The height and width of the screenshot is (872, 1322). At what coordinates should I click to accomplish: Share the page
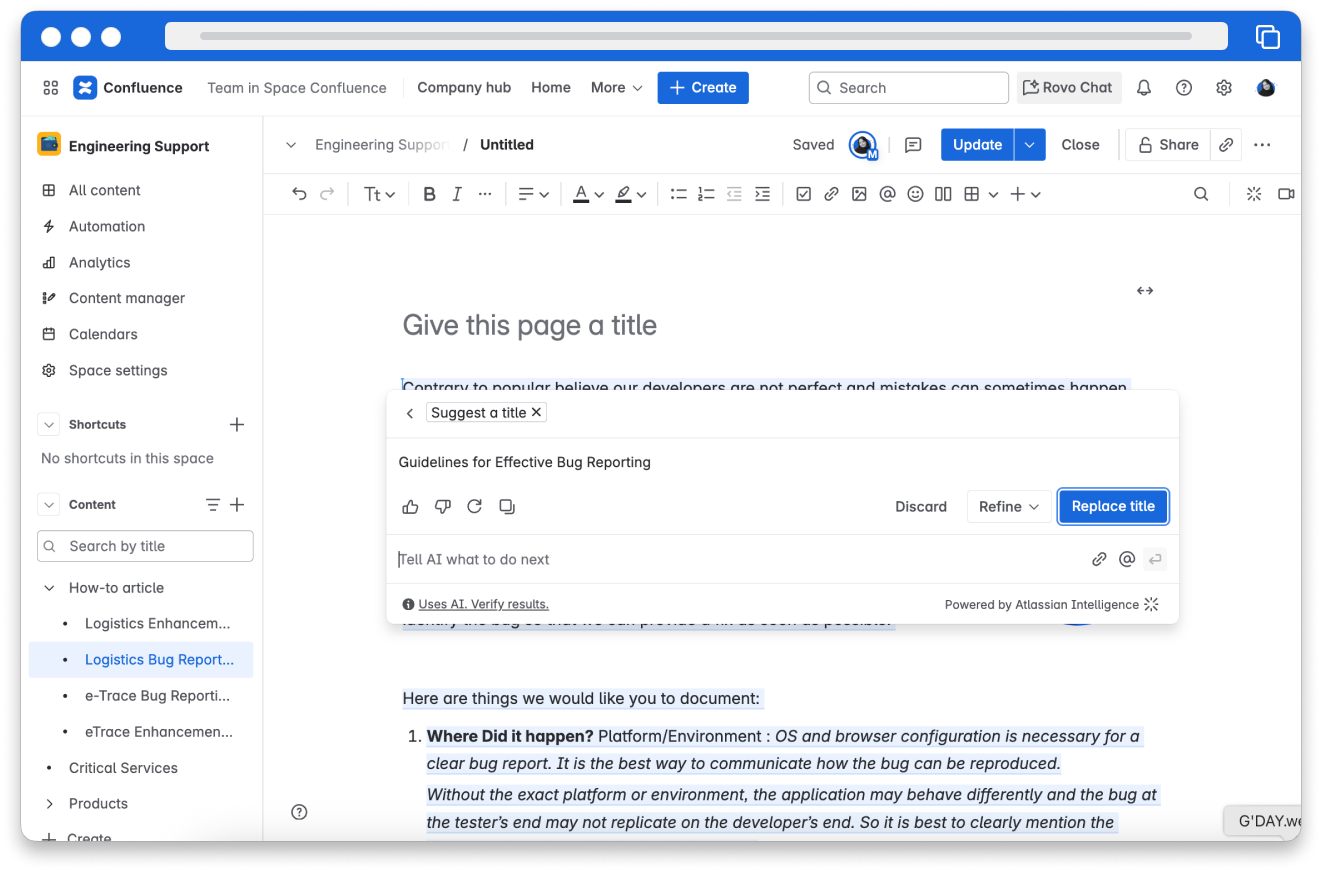tap(1168, 145)
